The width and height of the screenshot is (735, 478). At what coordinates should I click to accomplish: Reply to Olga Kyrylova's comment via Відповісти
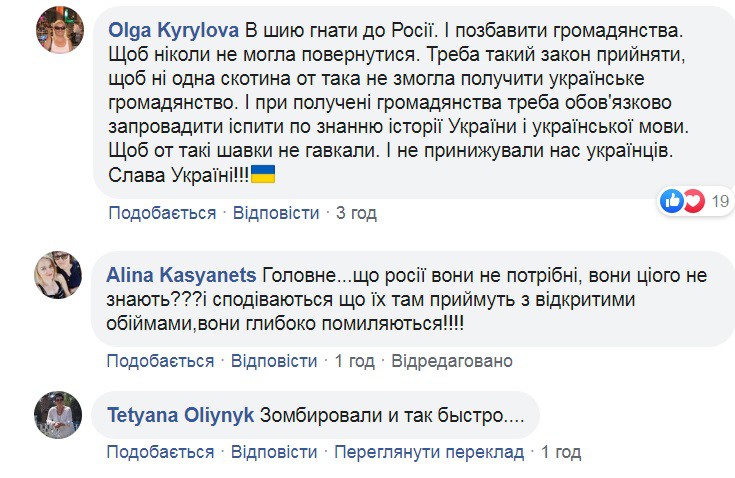click(x=275, y=213)
